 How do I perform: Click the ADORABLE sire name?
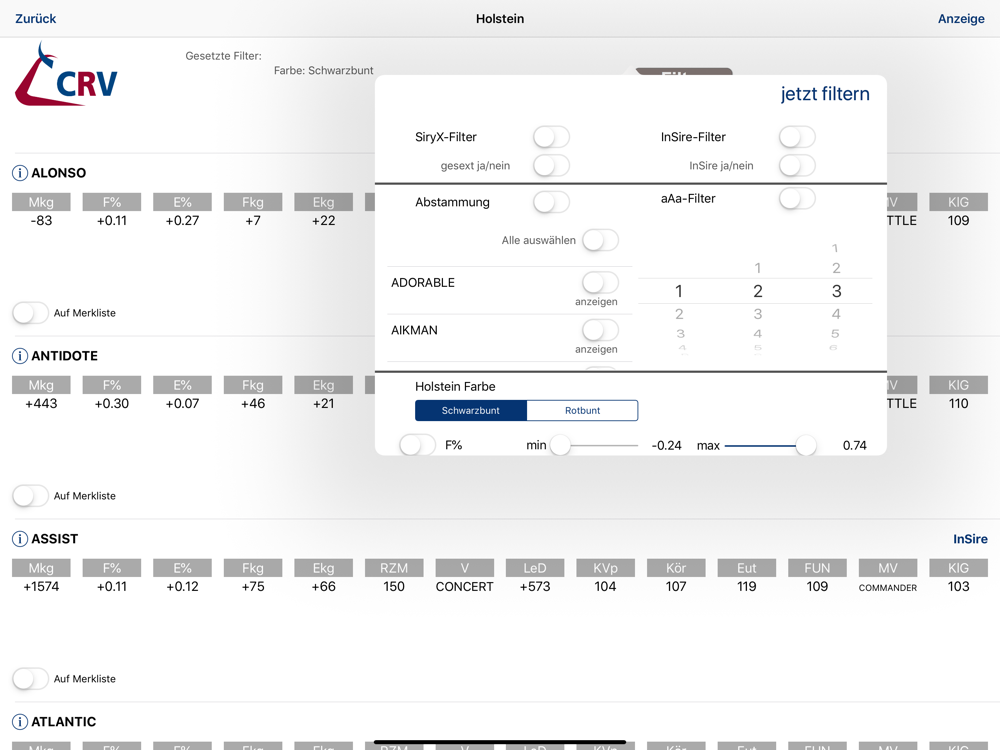pos(423,283)
